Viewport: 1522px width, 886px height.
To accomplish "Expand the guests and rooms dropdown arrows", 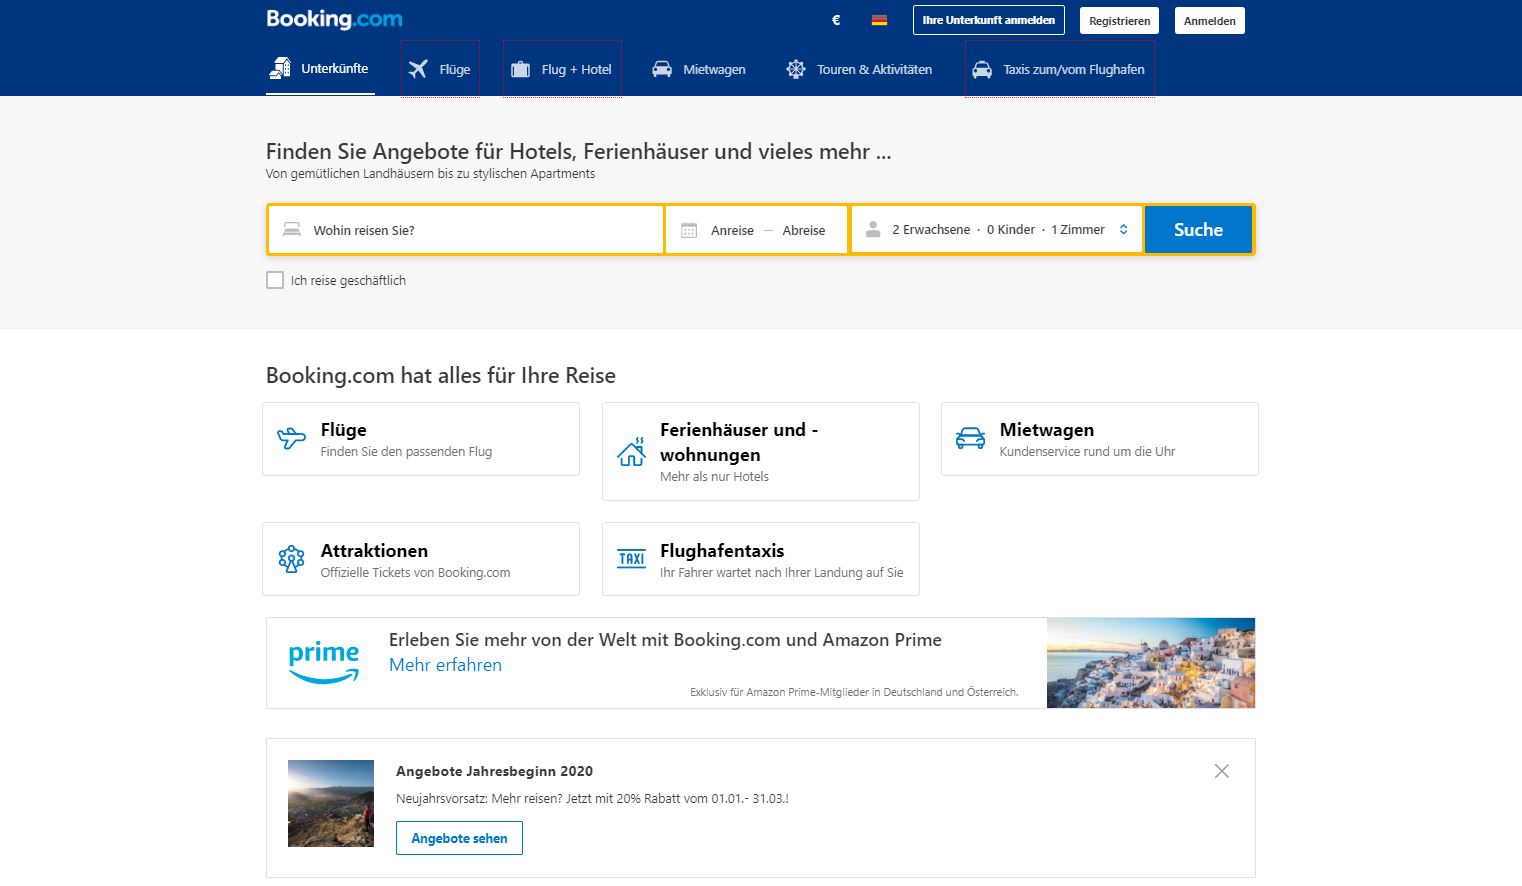I will click(1123, 229).
